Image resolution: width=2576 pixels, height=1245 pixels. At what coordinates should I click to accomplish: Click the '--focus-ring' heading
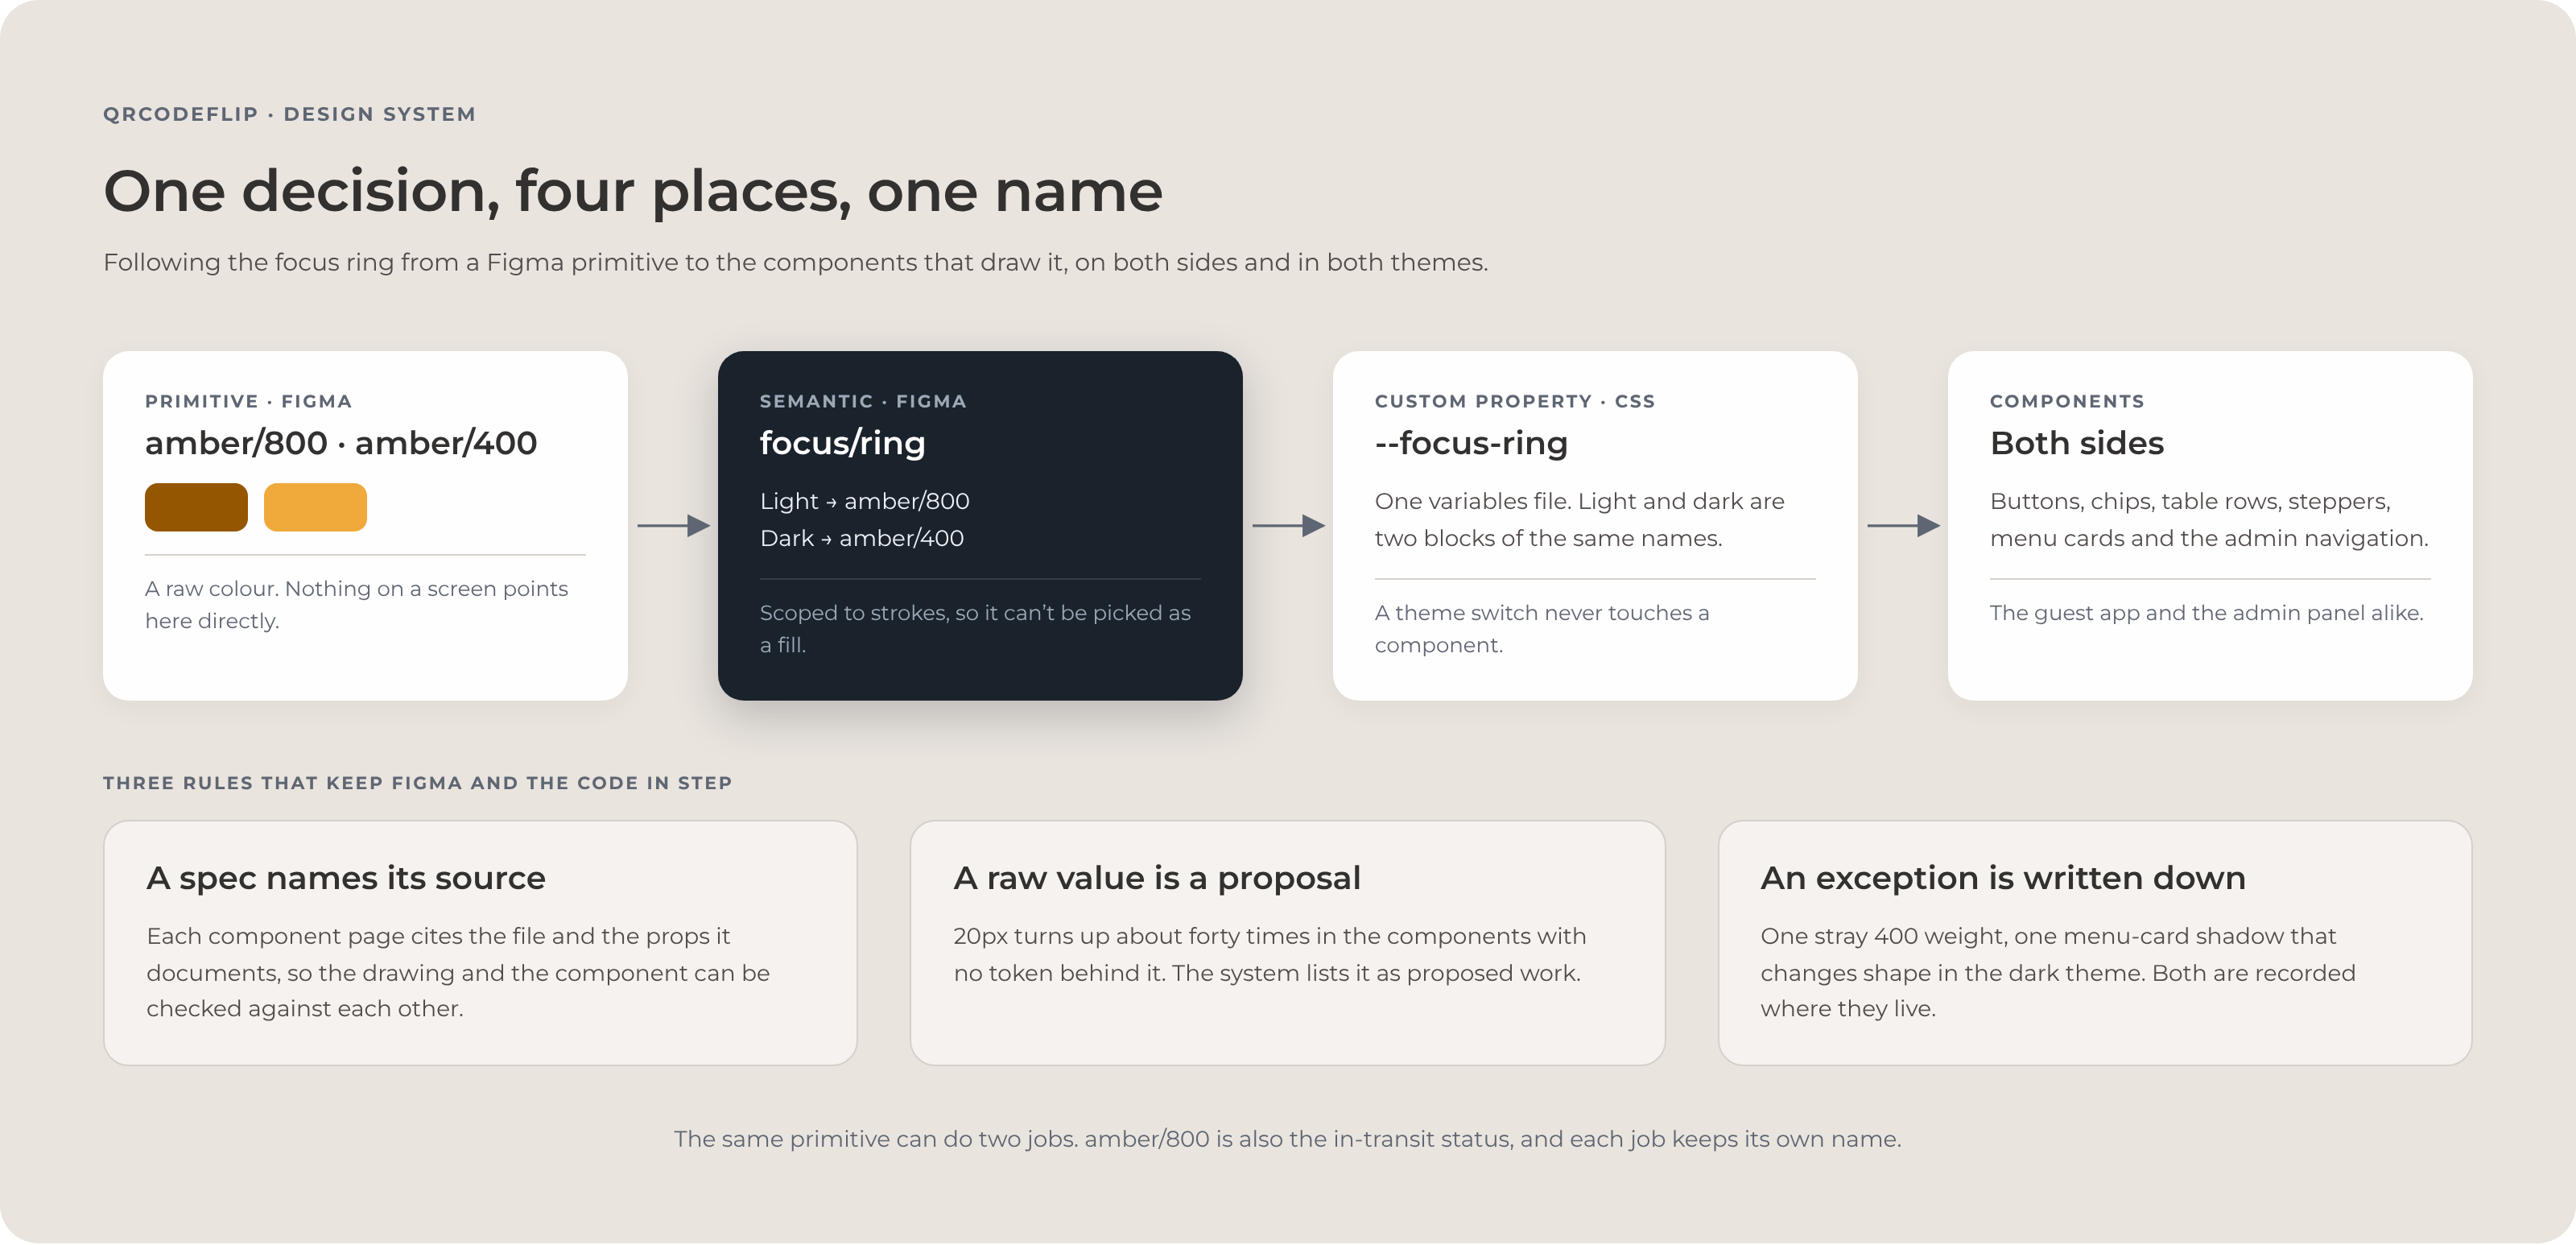1471,443
